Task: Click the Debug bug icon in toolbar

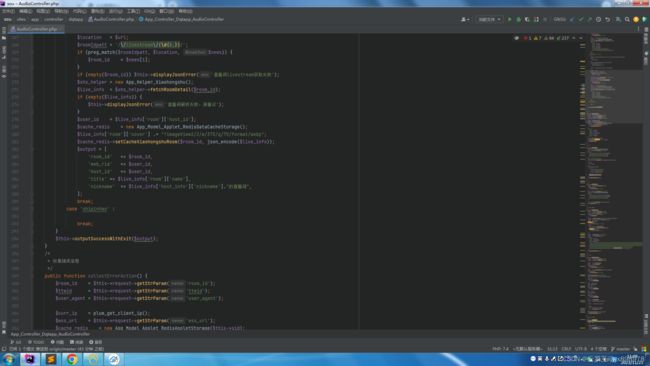Action: 518,19
